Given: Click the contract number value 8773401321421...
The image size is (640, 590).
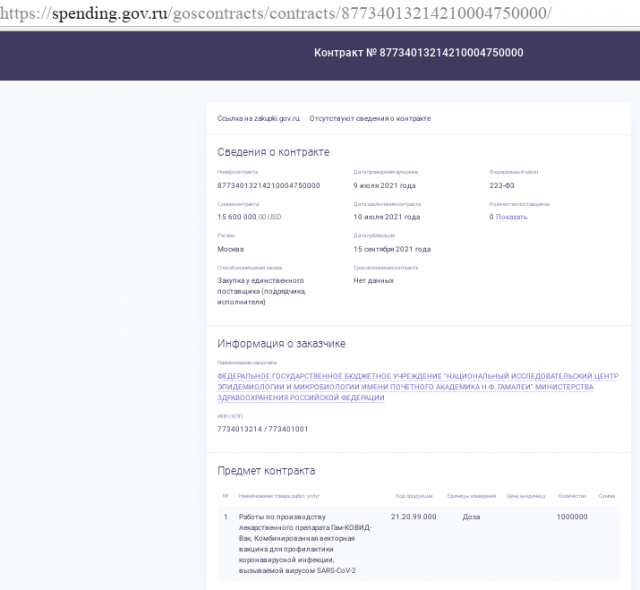Looking at the screenshot, I should (268, 185).
